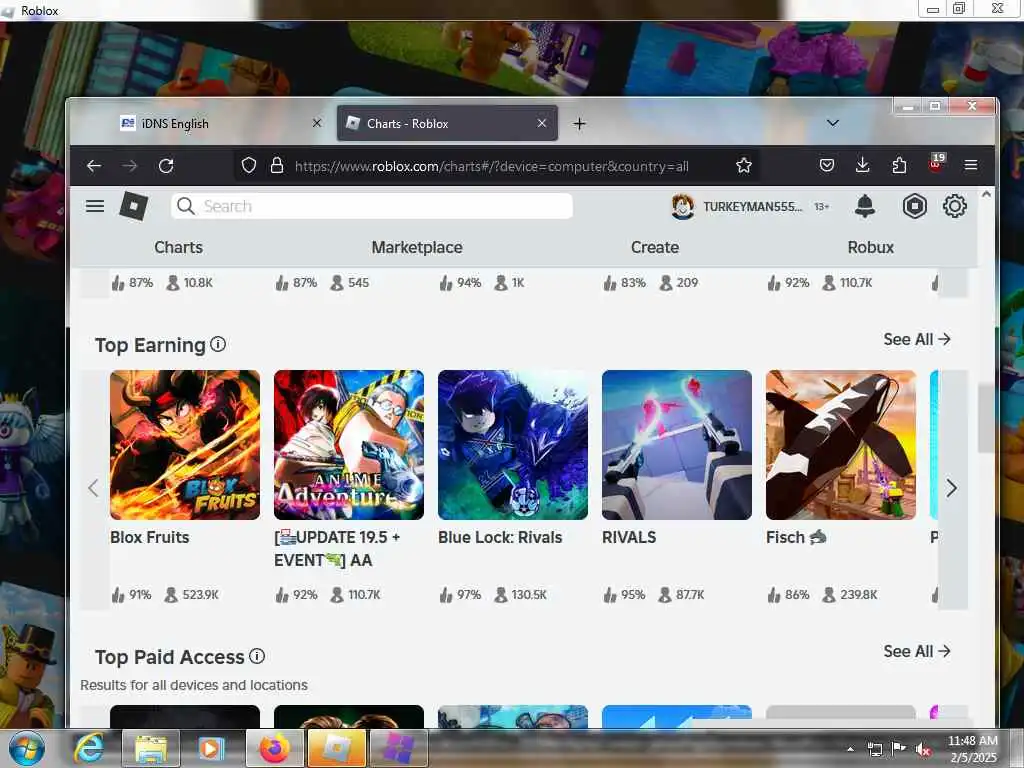Open the Roblox settings gear
The height and width of the screenshot is (768, 1024).
[x=955, y=206]
